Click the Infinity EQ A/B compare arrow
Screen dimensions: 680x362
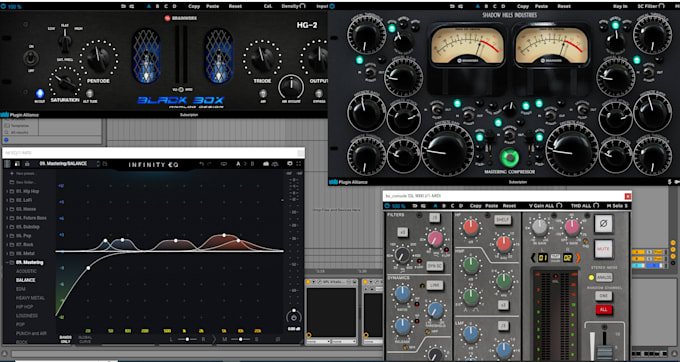point(245,164)
